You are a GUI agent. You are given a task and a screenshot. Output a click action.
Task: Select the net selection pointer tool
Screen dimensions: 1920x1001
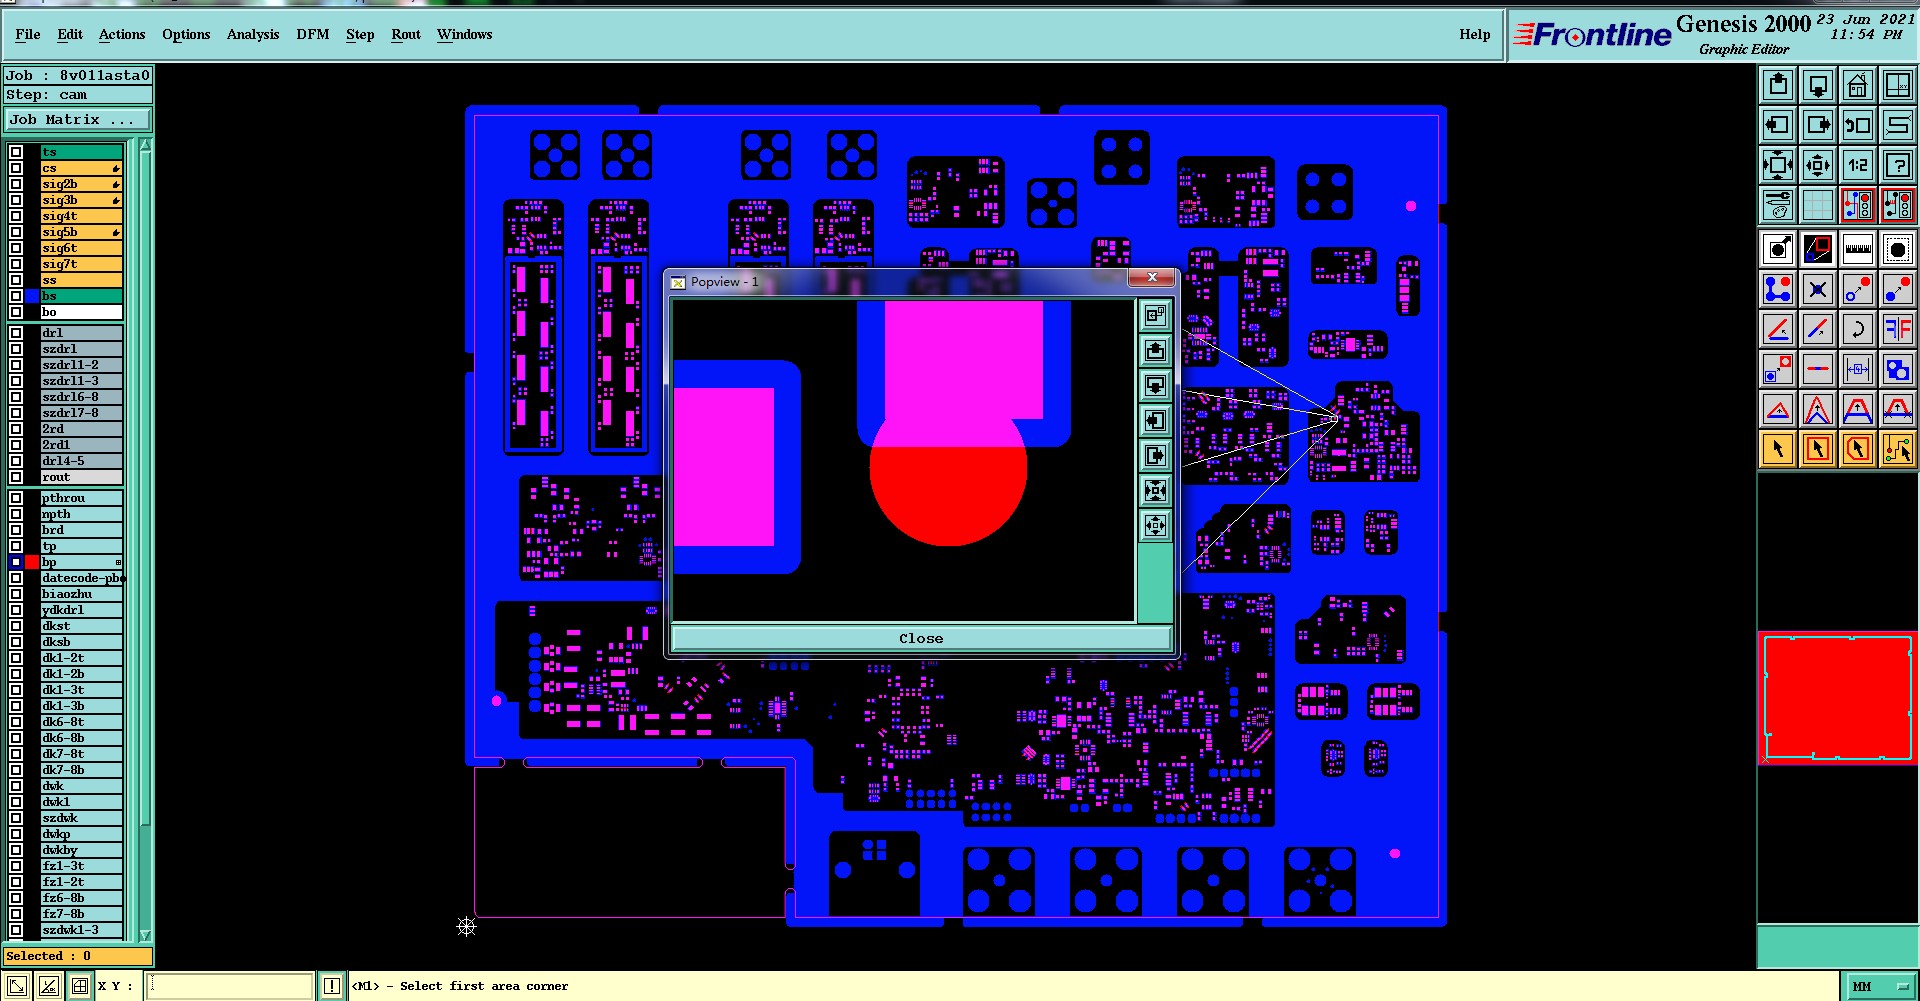(1897, 449)
